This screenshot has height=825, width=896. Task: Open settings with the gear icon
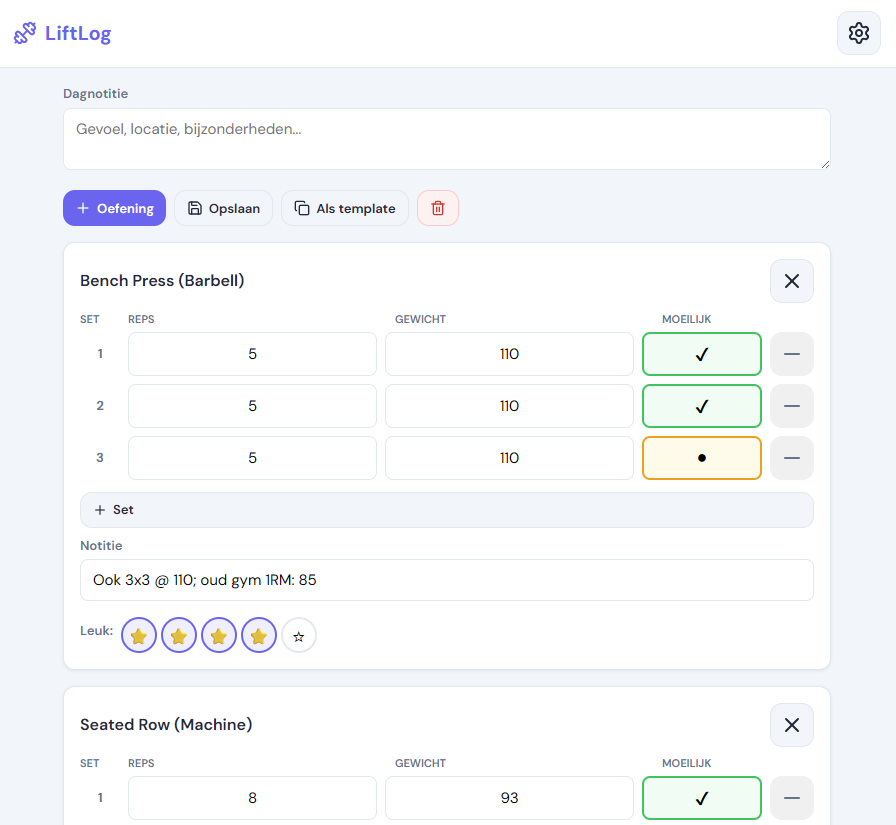858,32
